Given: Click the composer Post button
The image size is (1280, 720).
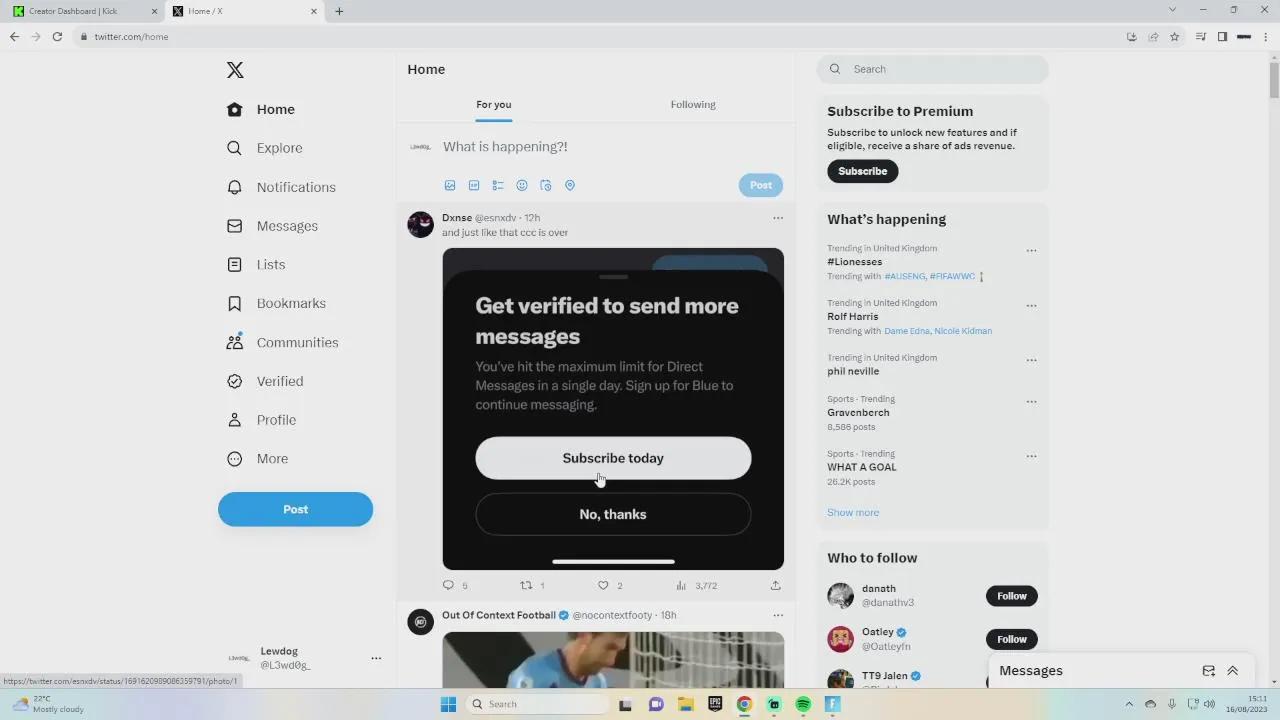Looking at the screenshot, I should coord(761,185).
